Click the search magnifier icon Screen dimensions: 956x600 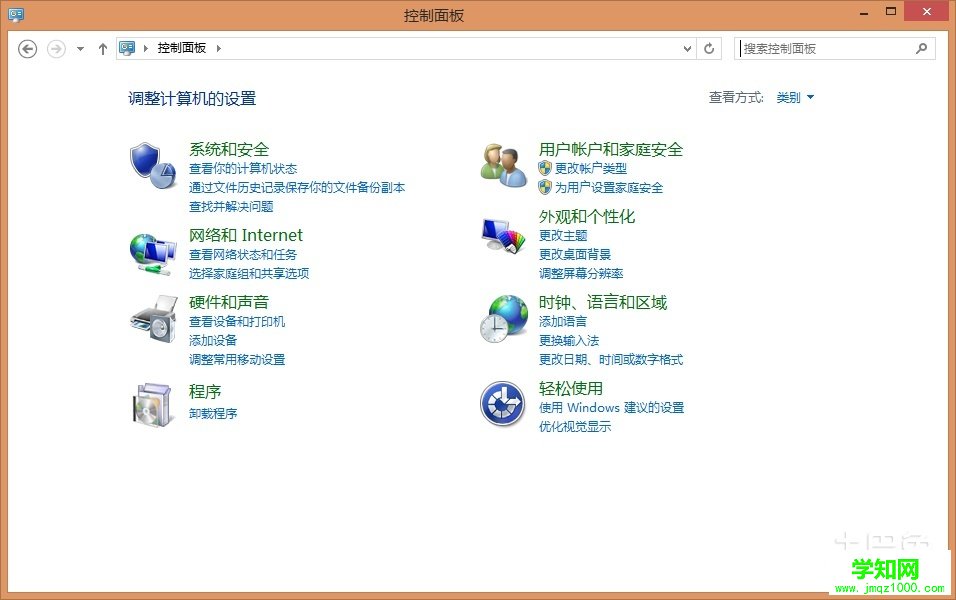[x=921, y=48]
